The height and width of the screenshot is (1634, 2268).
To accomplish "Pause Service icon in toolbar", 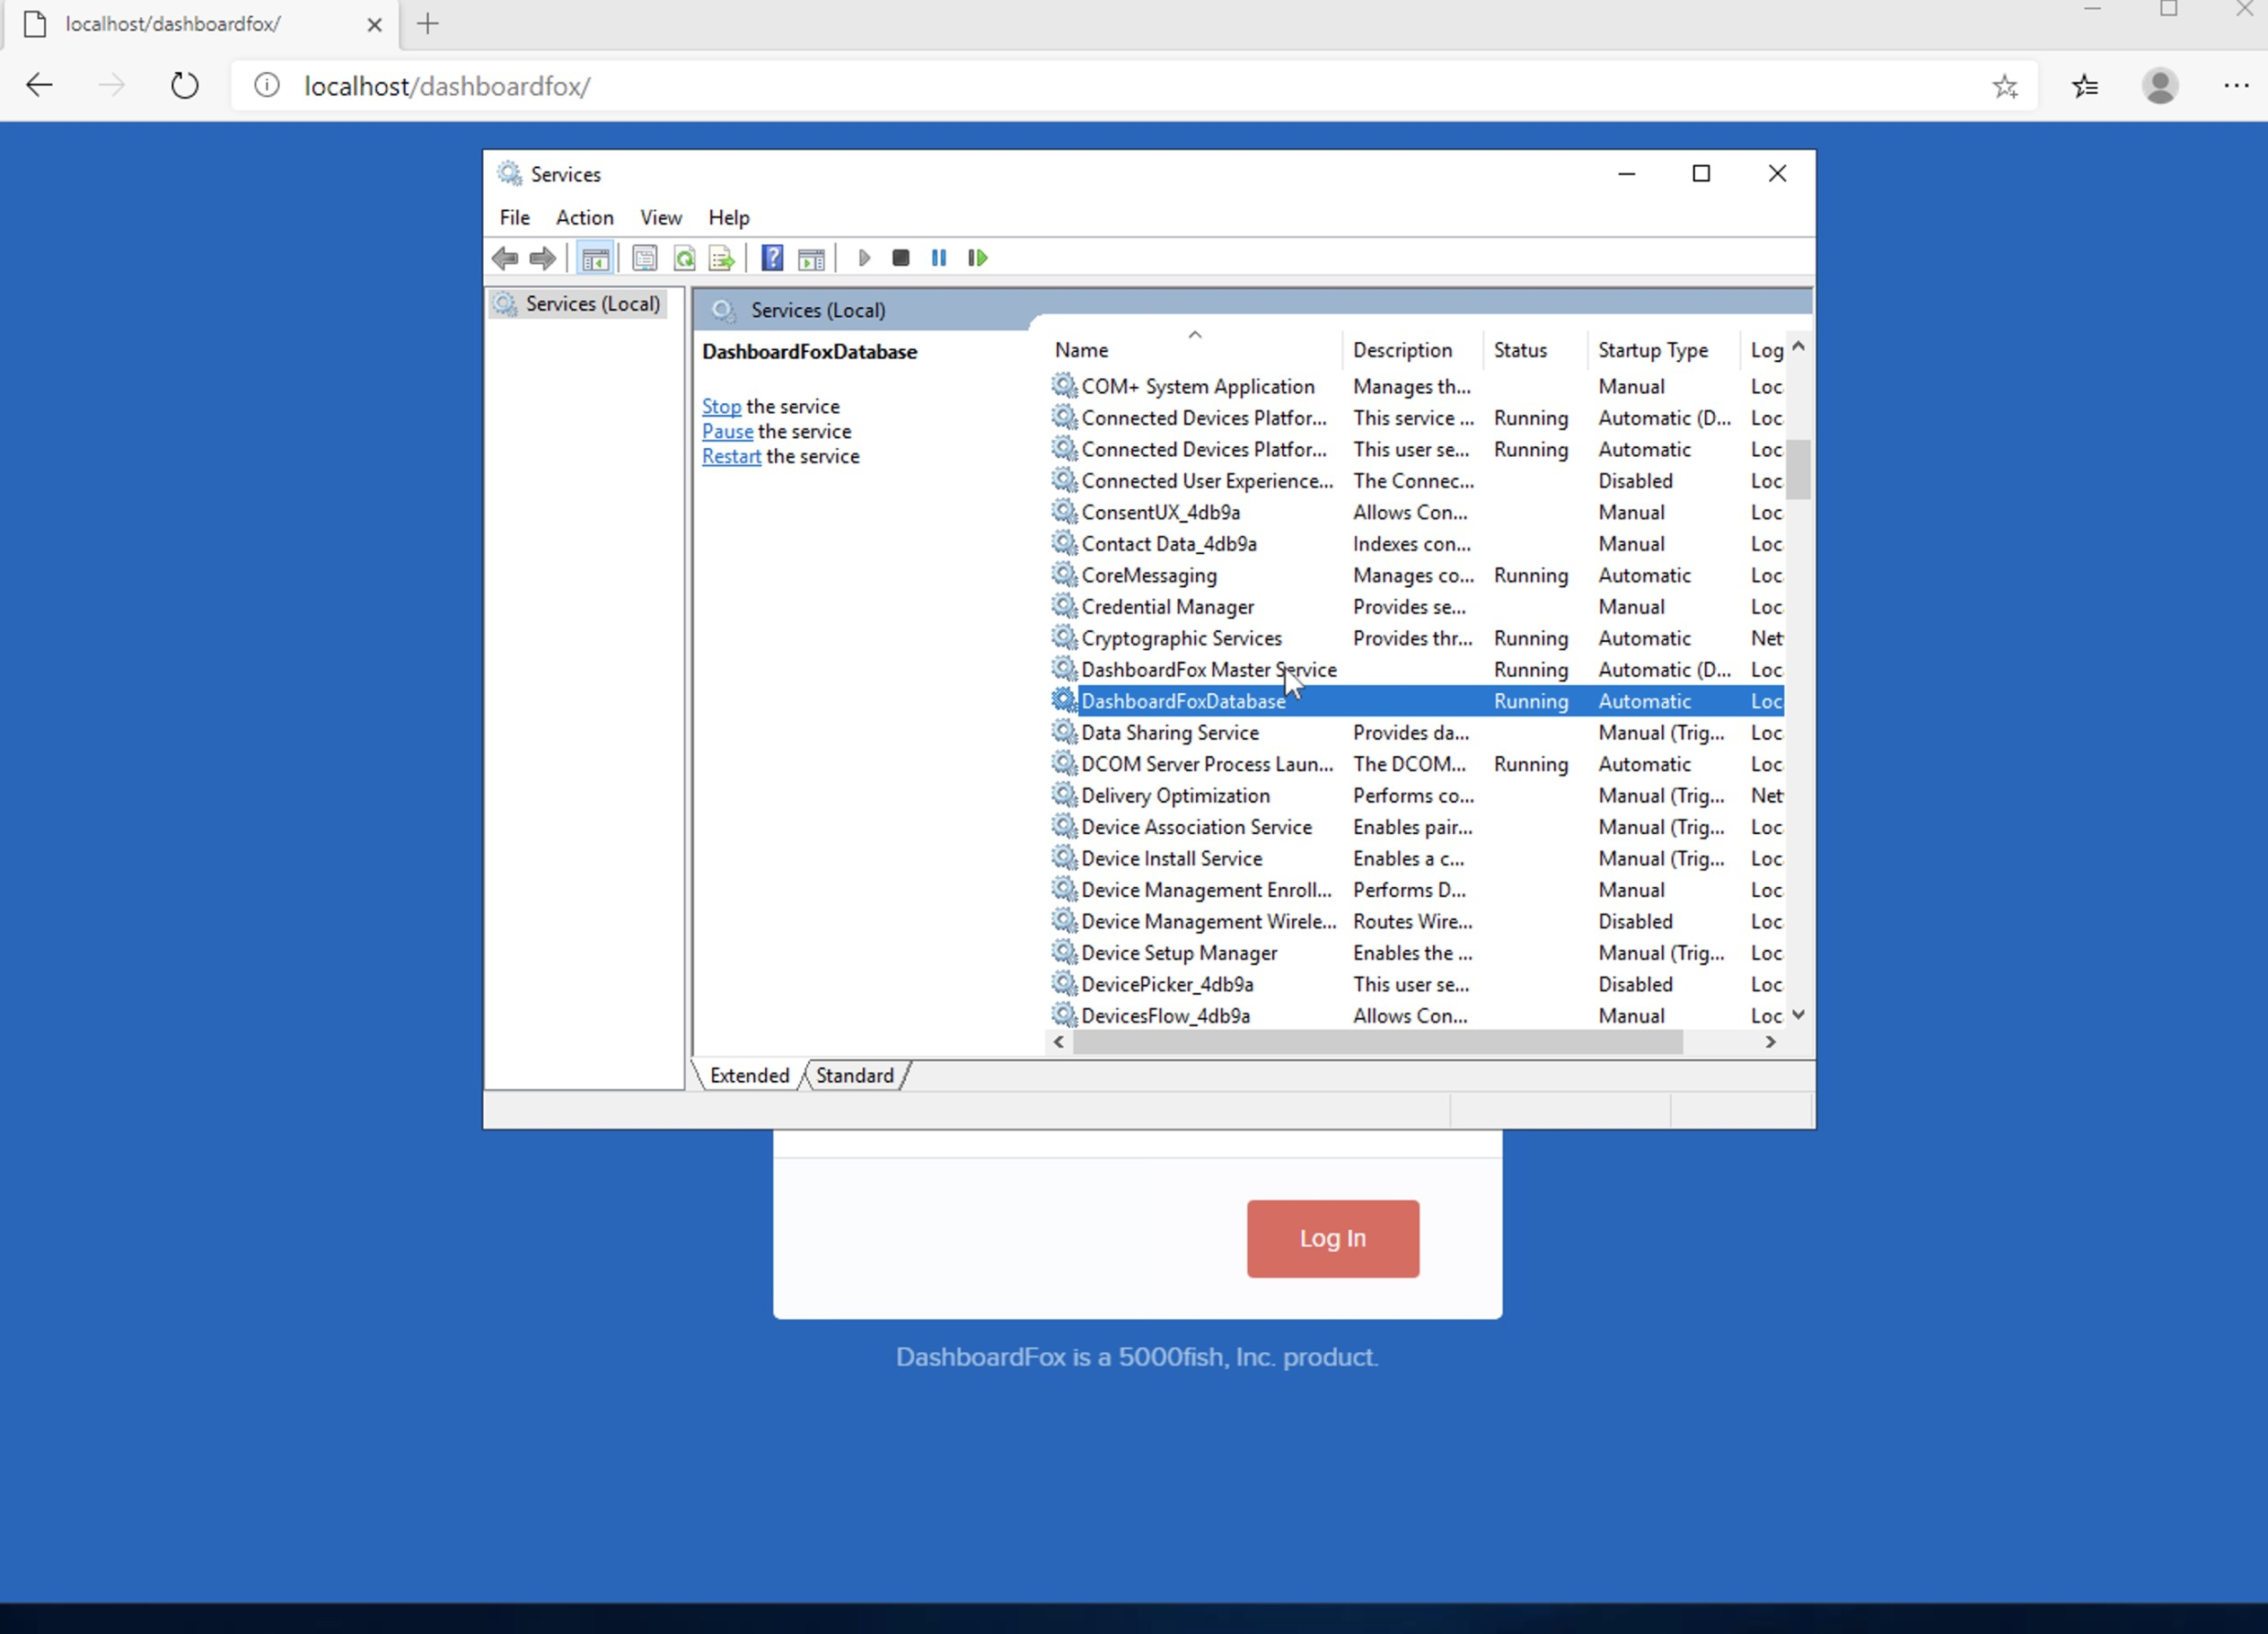I will click(x=939, y=258).
